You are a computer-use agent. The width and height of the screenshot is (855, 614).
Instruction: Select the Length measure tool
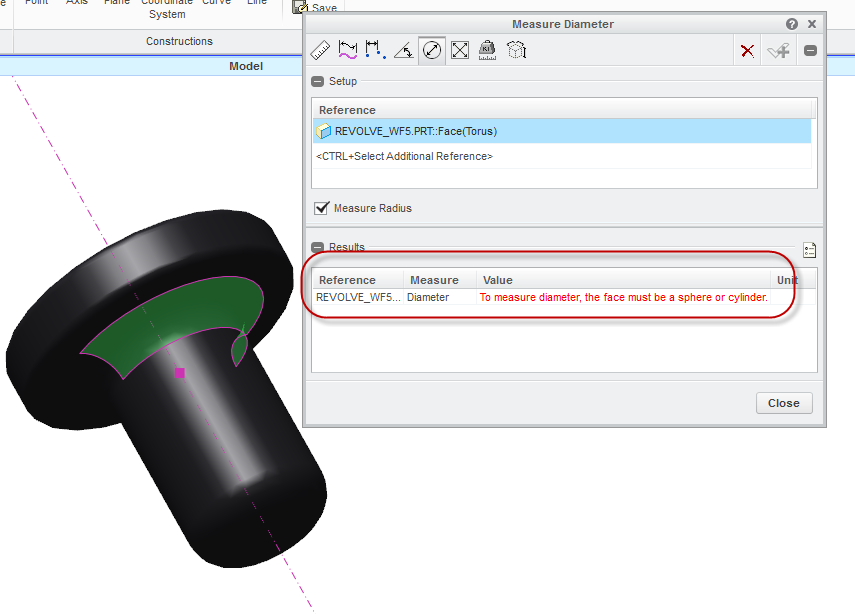[x=320, y=49]
